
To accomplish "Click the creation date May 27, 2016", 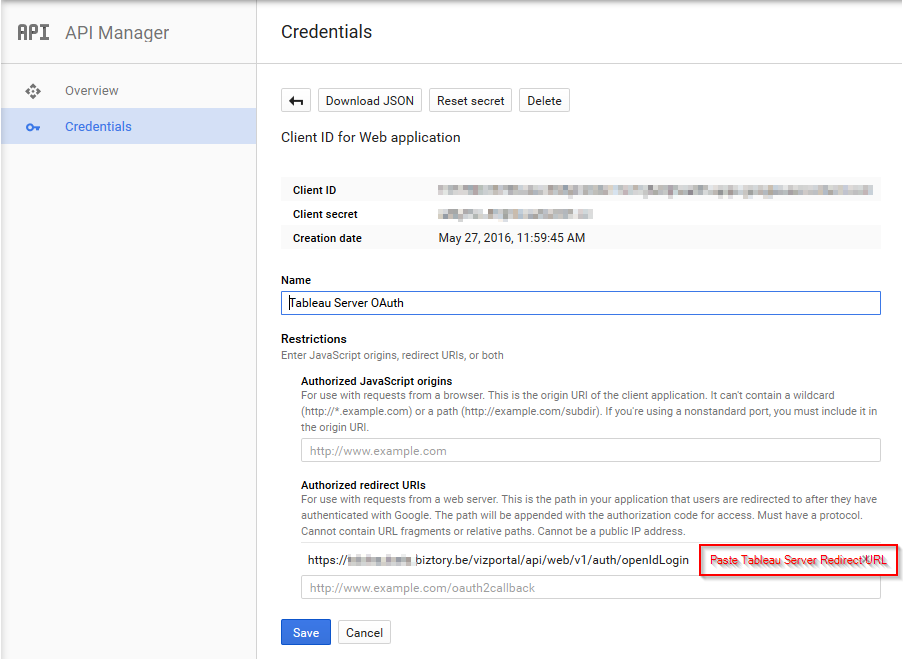I will (511, 238).
